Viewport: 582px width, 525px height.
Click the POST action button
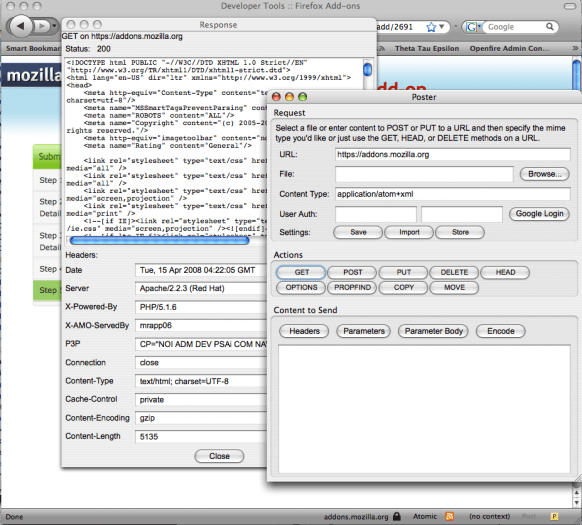coord(352,272)
